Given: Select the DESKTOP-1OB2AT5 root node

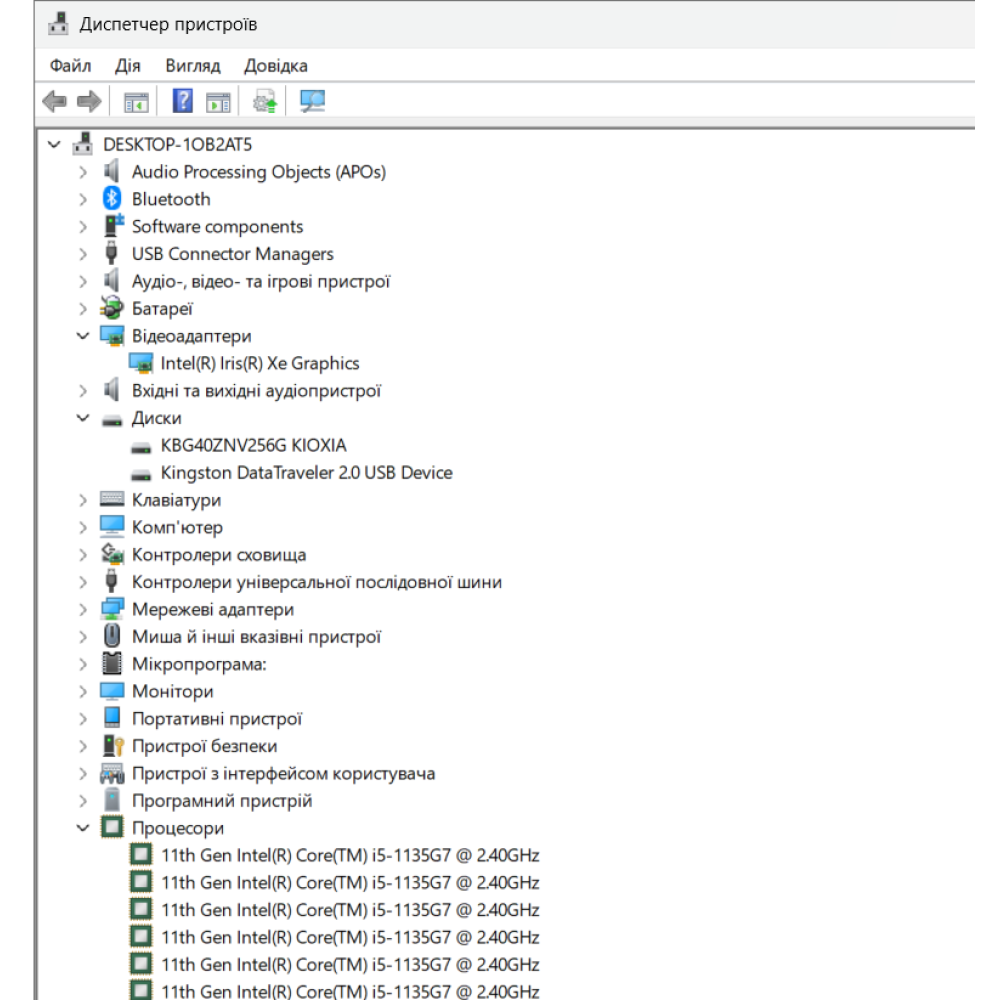Looking at the screenshot, I should tap(177, 145).
